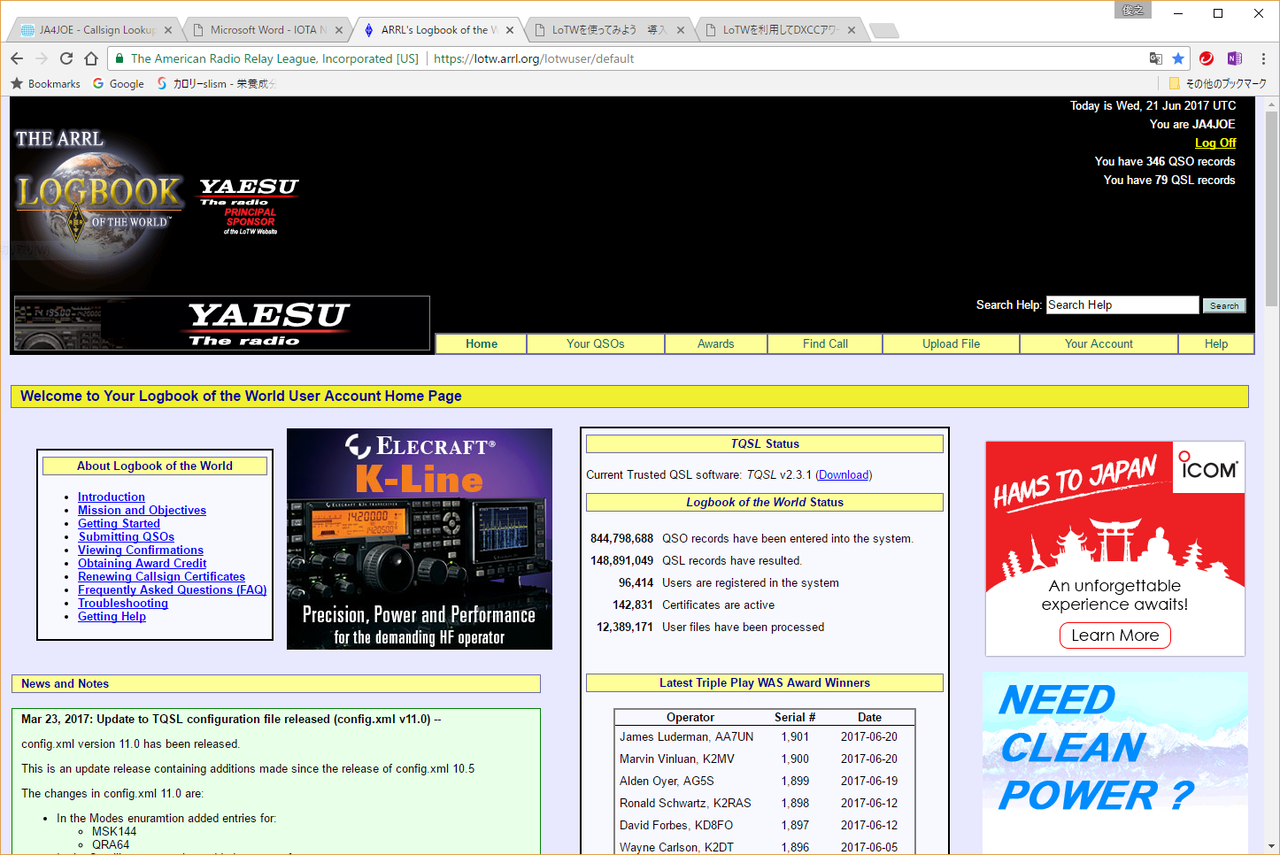Image resolution: width=1280 pixels, height=855 pixels.
Task: Open the Introduction link
Action: pyautogui.click(x=111, y=497)
